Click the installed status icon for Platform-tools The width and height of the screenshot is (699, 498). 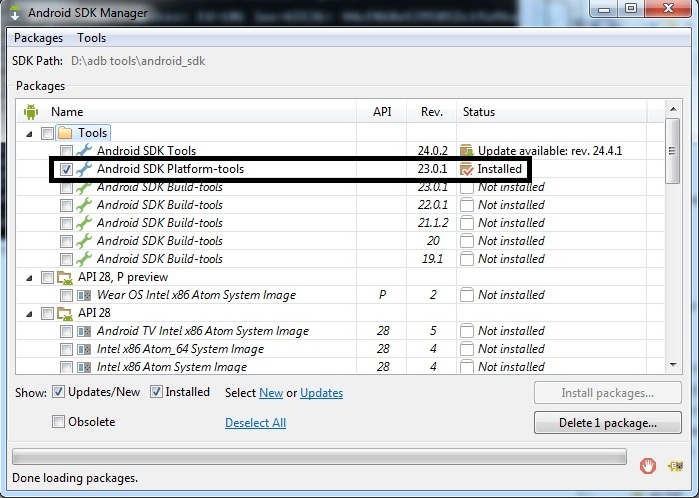466,169
